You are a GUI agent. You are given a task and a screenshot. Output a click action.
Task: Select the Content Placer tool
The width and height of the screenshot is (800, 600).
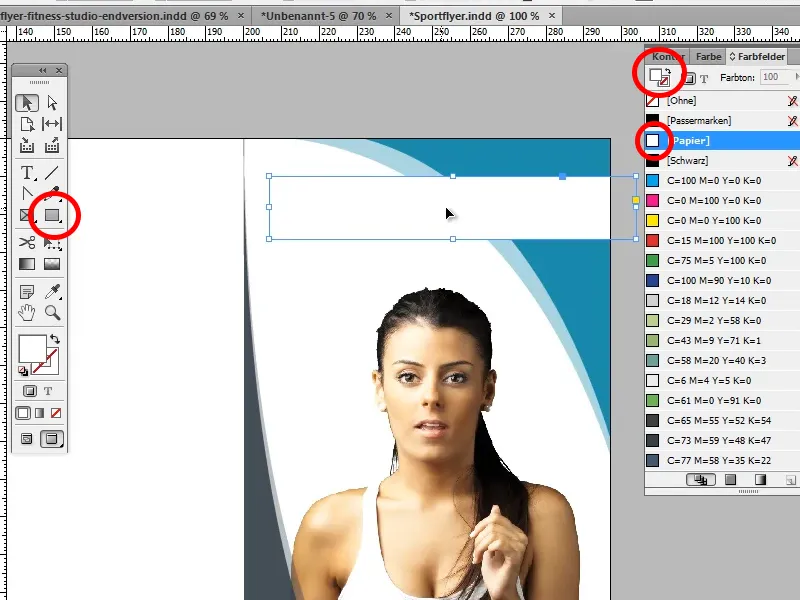tap(52, 146)
